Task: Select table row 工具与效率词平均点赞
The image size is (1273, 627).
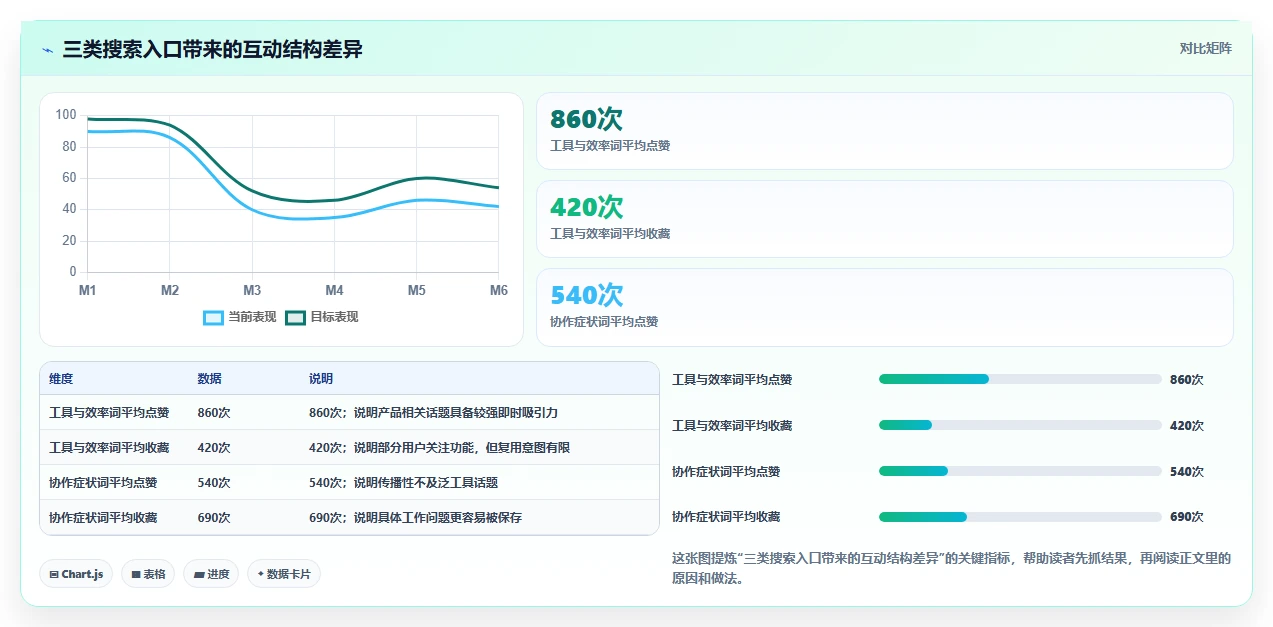Action: pyautogui.click(x=349, y=412)
